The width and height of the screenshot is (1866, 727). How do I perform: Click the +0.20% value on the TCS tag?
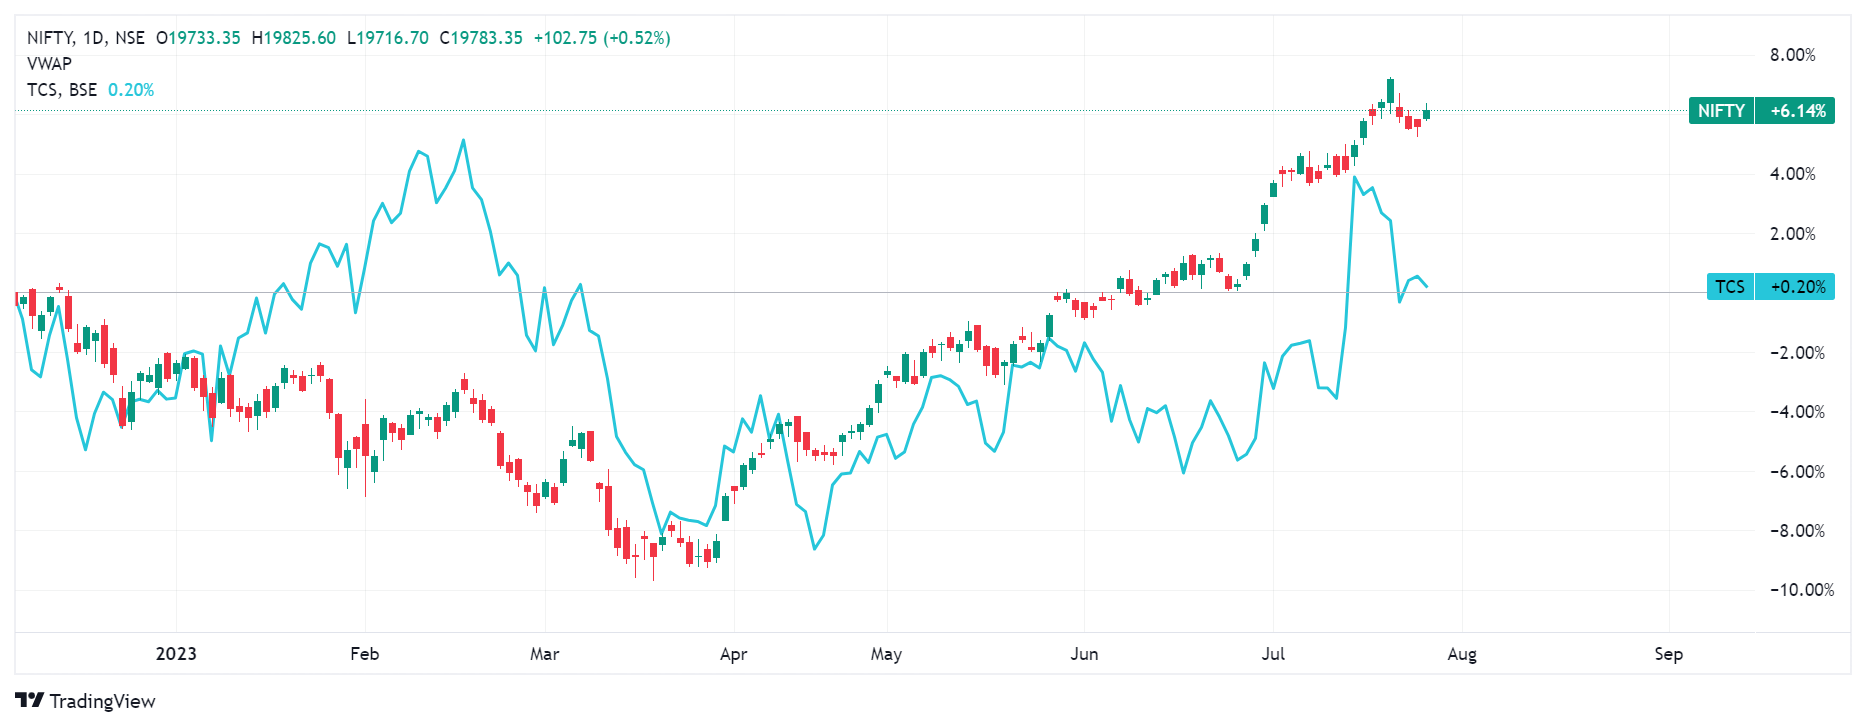(1797, 287)
